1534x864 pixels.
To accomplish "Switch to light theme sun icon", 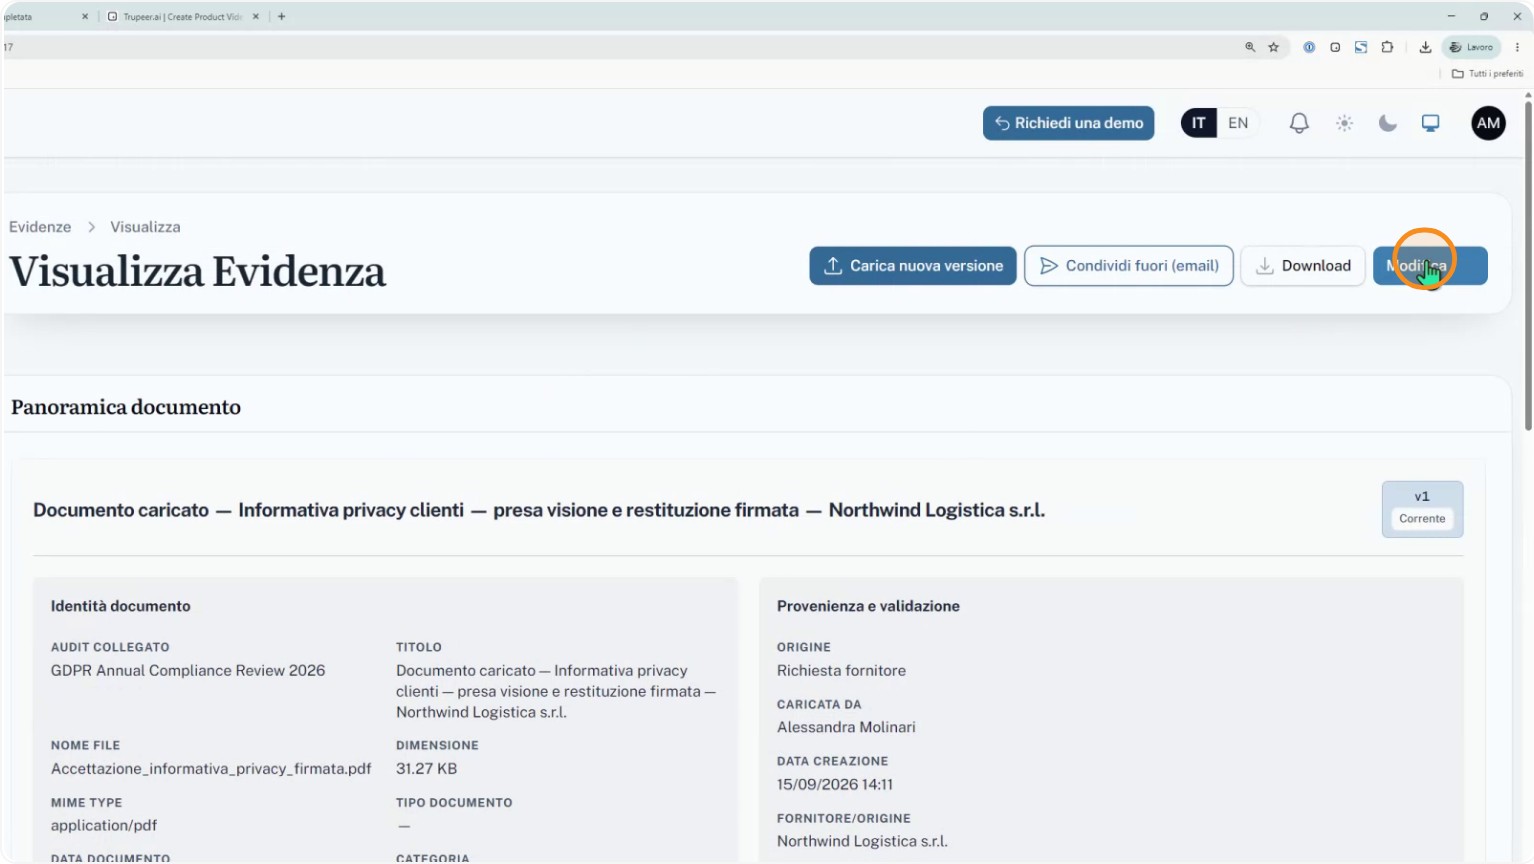I will (x=1345, y=123).
